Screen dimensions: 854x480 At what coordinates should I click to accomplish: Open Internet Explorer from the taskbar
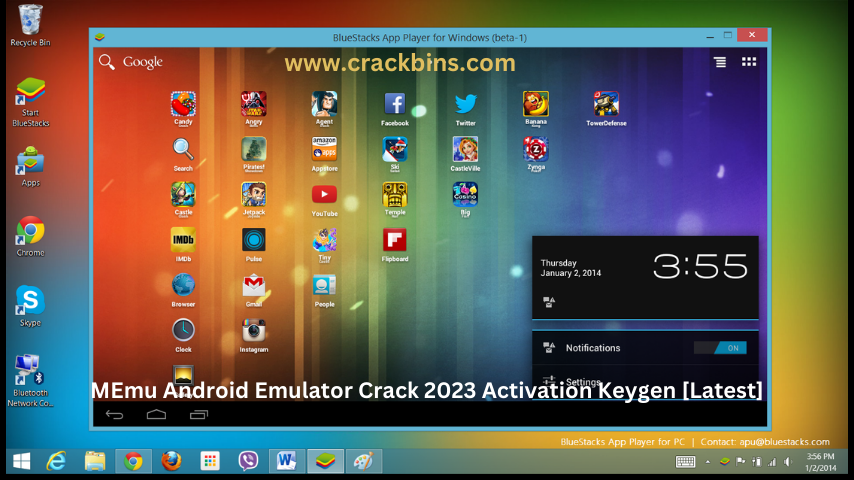pyautogui.click(x=57, y=461)
